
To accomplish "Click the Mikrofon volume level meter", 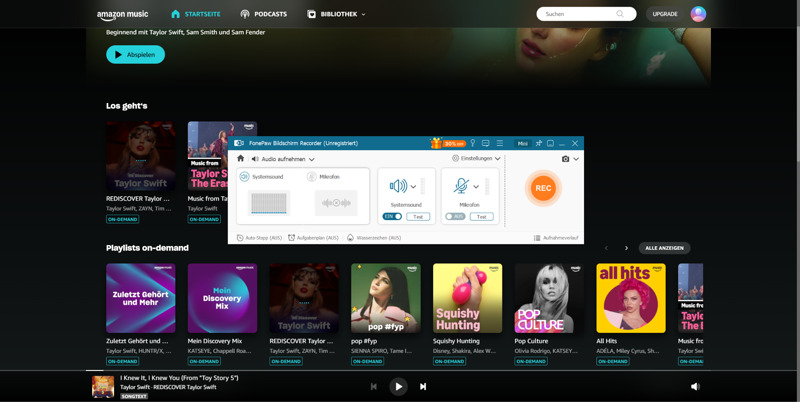I will tap(487, 187).
